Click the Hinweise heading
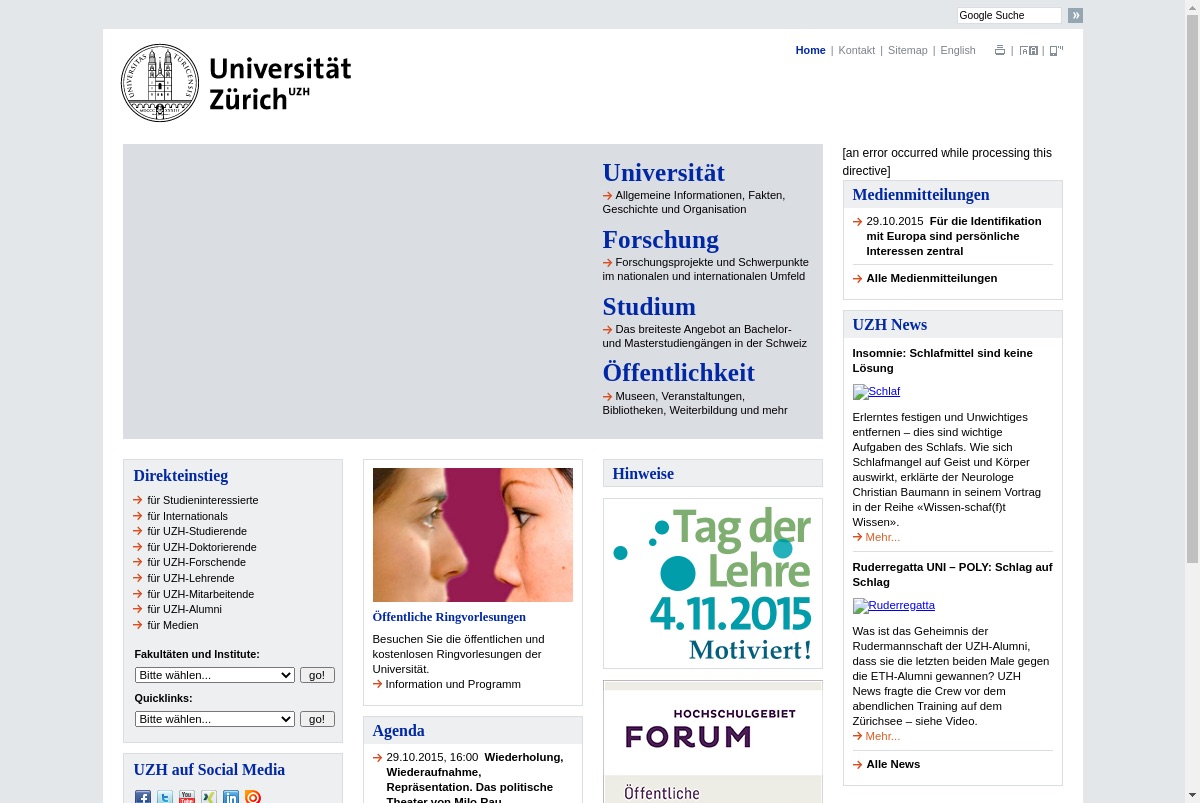Viewport: 1200px width, 803px height. pos(643,474)
